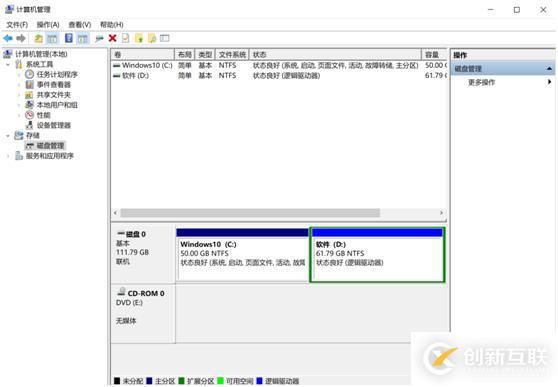Open the File (文件) menu
558x387 pixels.
[x=17, y=25]
